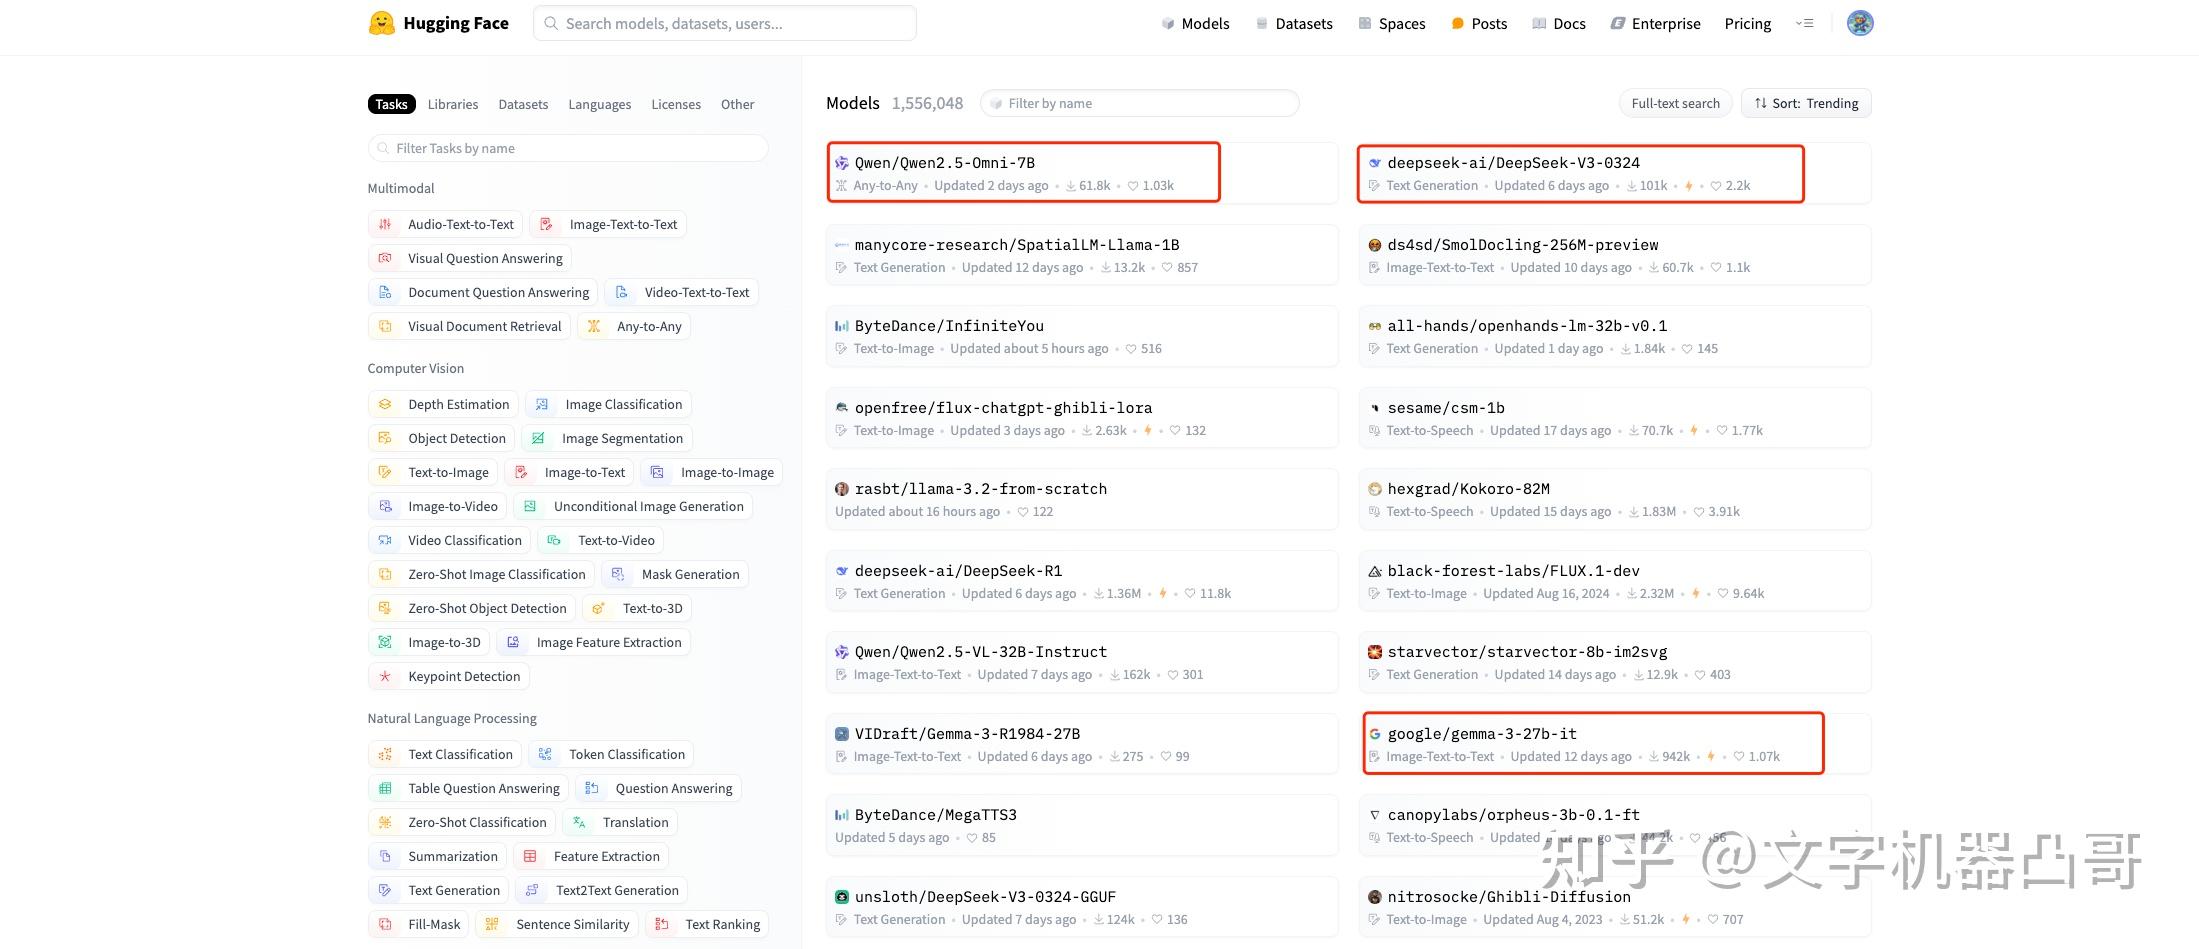Click the Hugging Face emoji logo
Viewport: 2199px width, 949px height.
tap(381, 23)
